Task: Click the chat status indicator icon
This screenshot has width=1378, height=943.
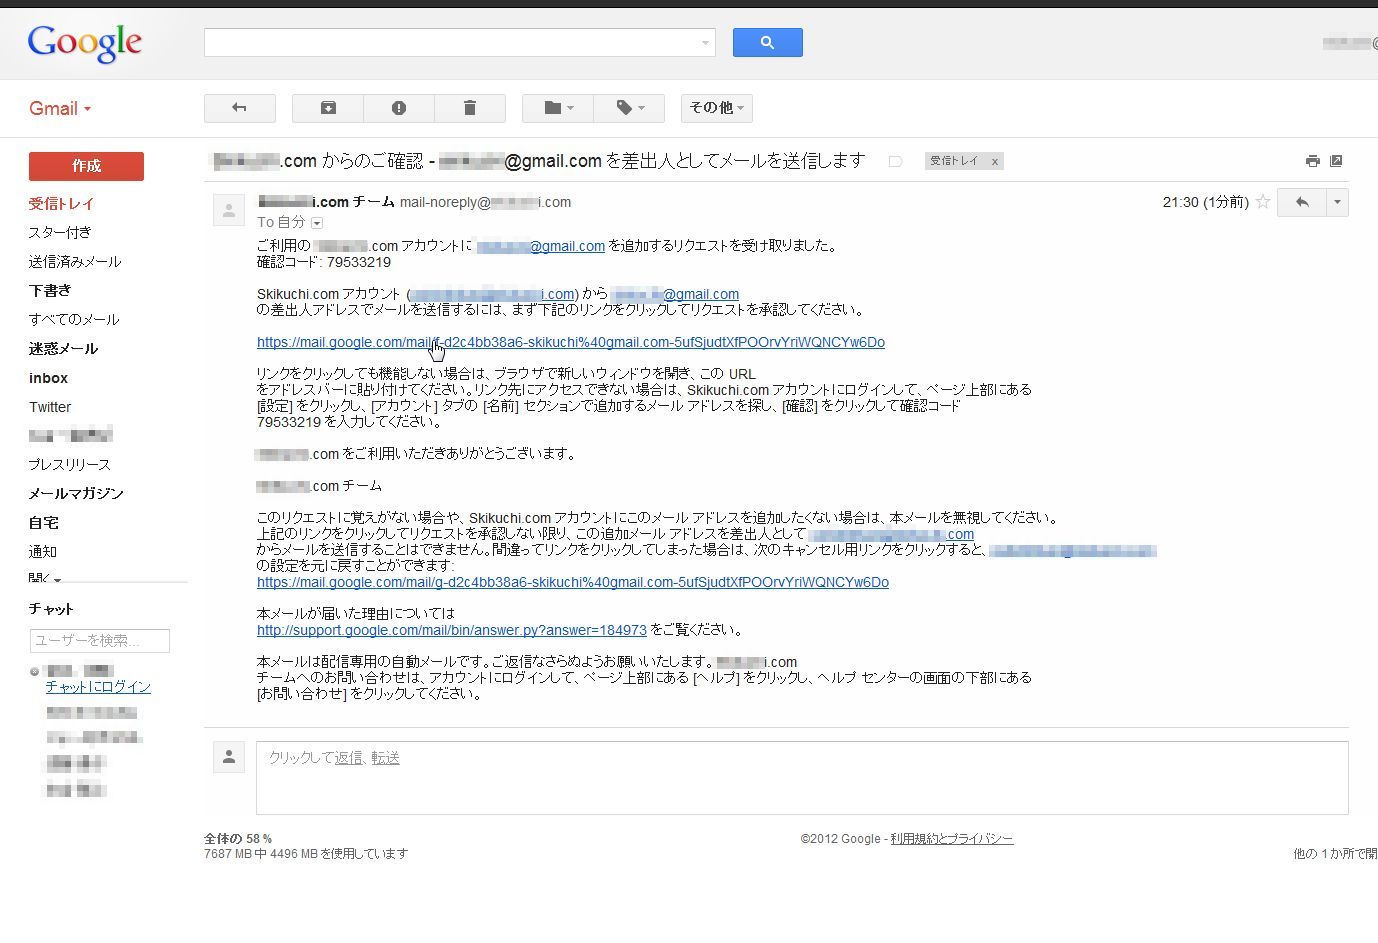Action: 35,672
